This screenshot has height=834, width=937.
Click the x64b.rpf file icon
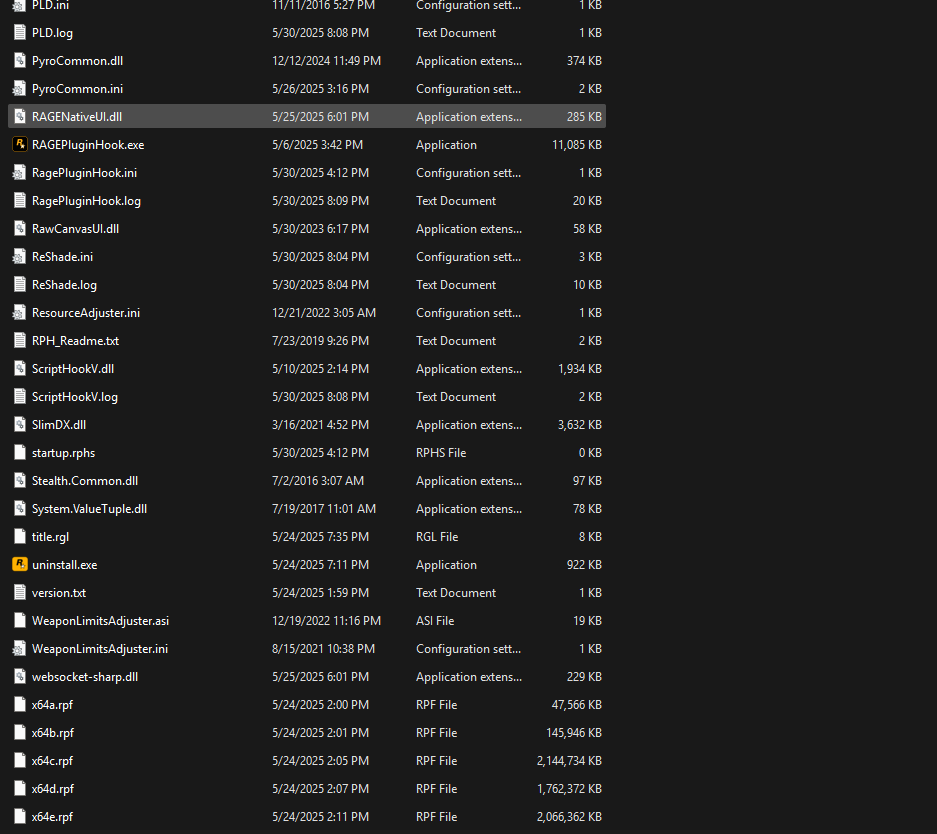[x=20, y=733]
